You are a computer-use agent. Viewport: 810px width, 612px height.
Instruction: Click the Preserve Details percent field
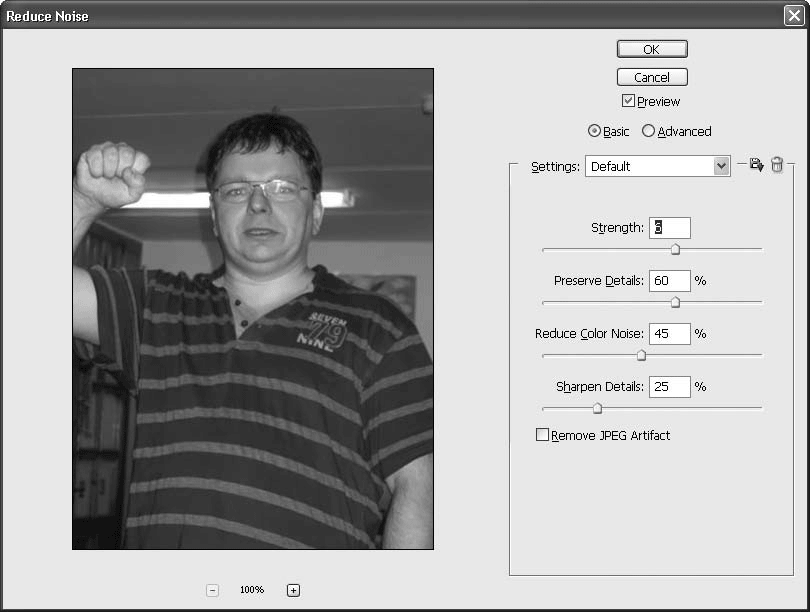[x=669, y=281]
